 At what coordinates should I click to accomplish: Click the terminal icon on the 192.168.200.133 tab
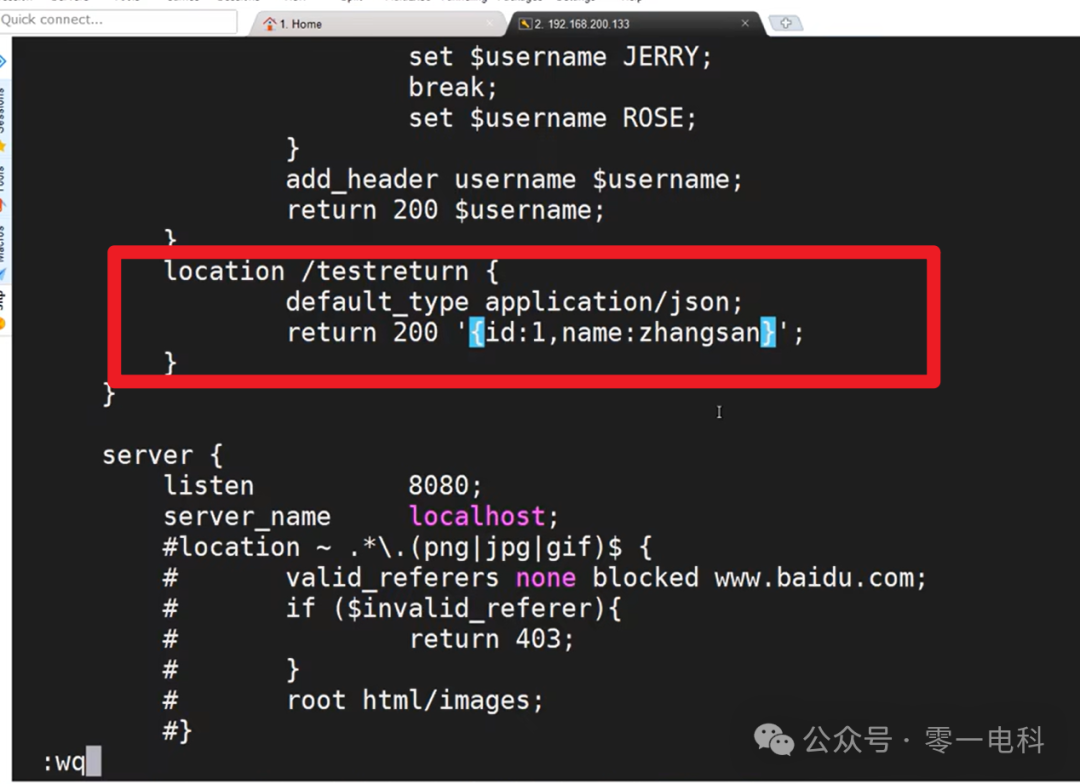(527, 22)
